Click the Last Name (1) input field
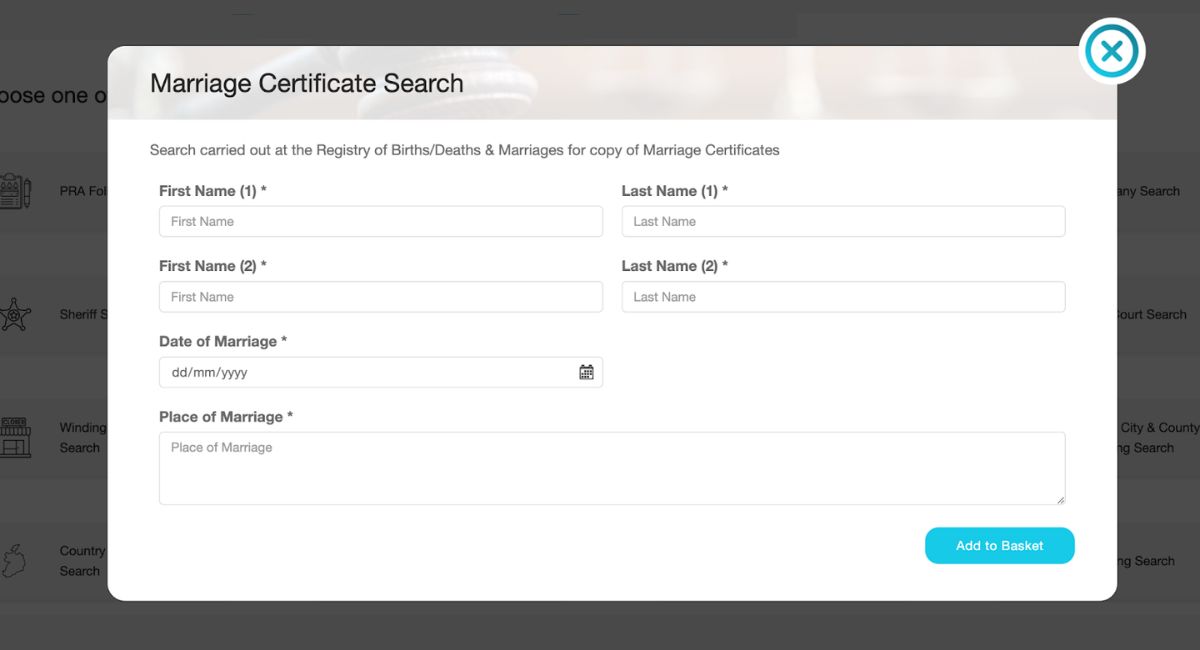The image size is (1200, 650). coord(843,221)
